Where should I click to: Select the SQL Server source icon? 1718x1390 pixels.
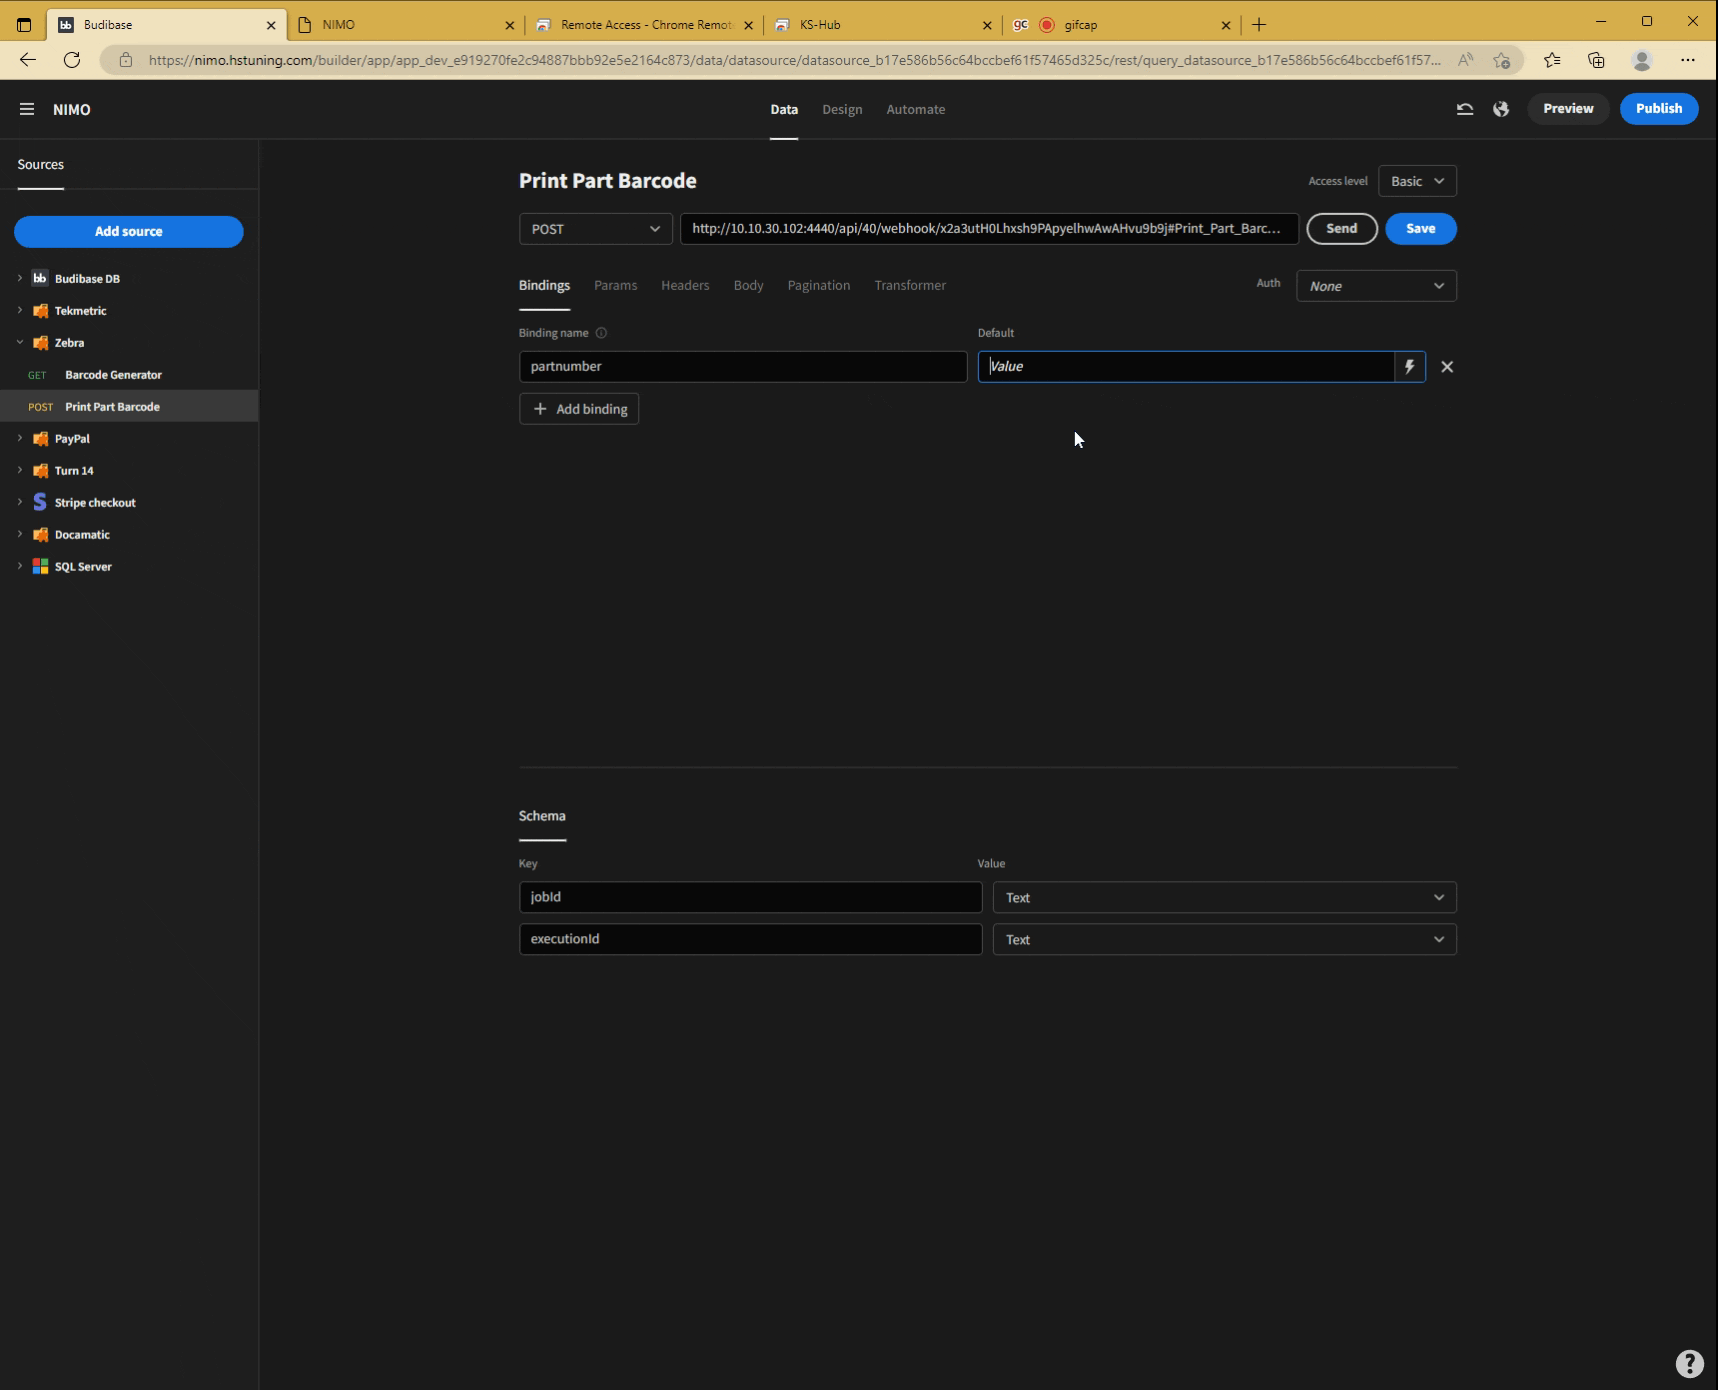click(40, 566)
